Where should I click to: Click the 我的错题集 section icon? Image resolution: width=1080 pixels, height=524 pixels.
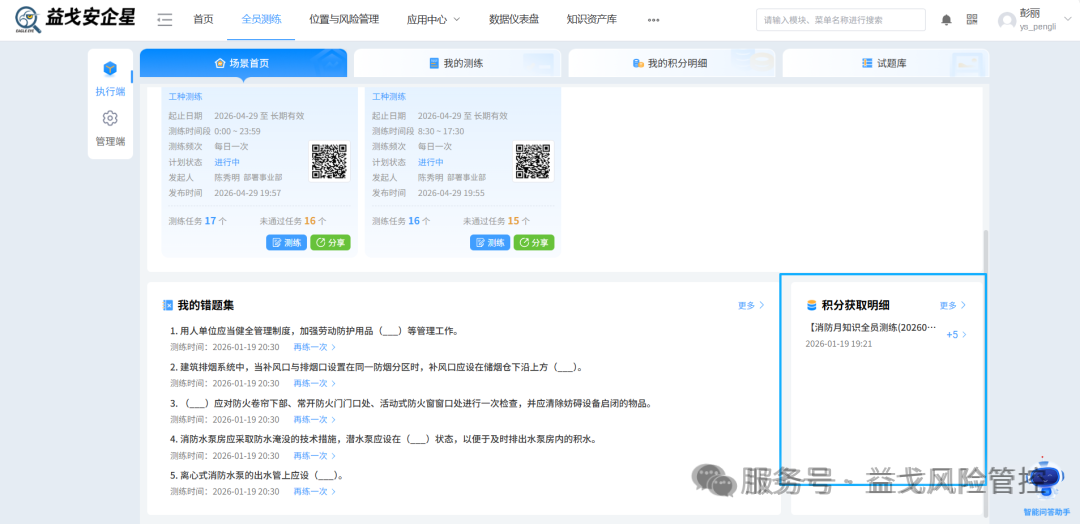[x=167, y=305]
